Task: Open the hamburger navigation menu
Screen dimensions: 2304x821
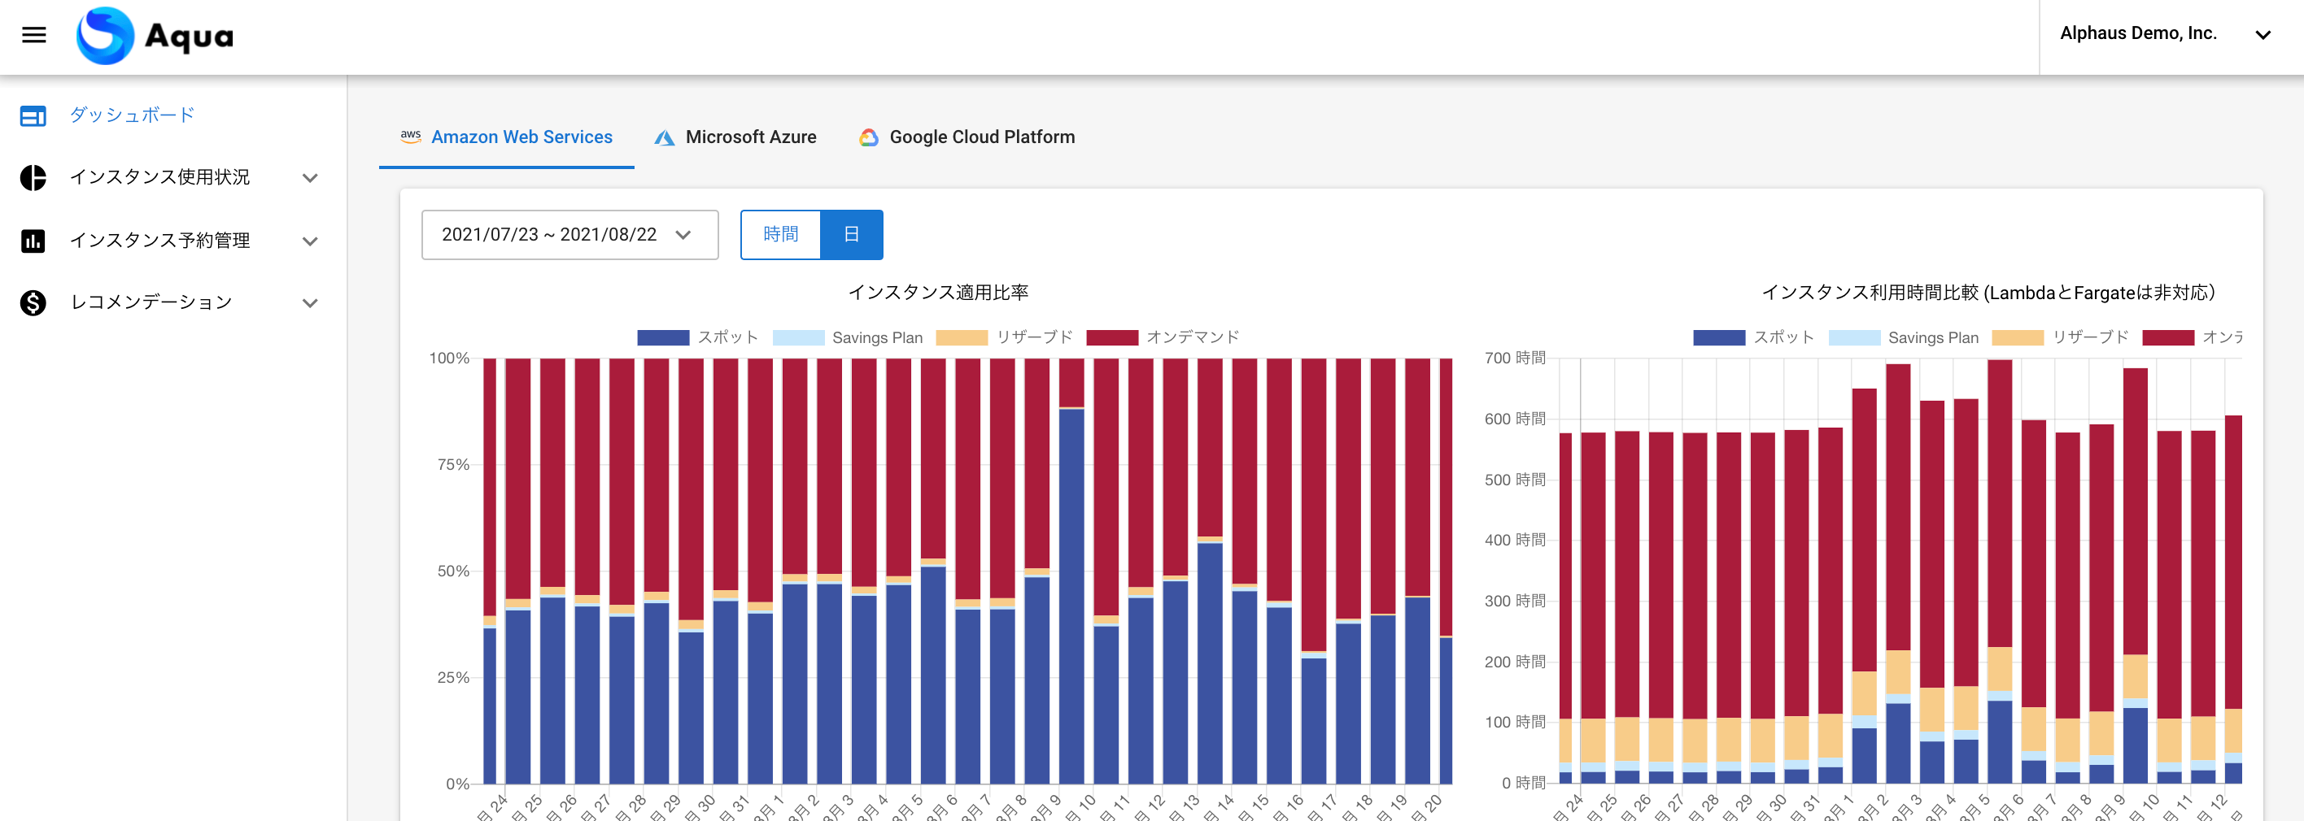Action: click(34, 35)
